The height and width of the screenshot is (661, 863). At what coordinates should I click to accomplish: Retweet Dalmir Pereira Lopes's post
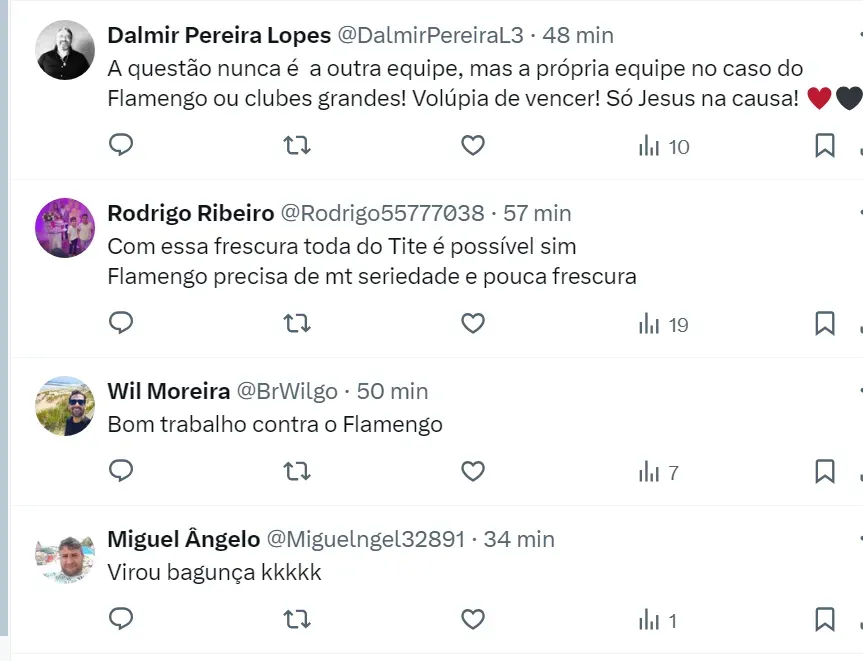pos(297,146)
